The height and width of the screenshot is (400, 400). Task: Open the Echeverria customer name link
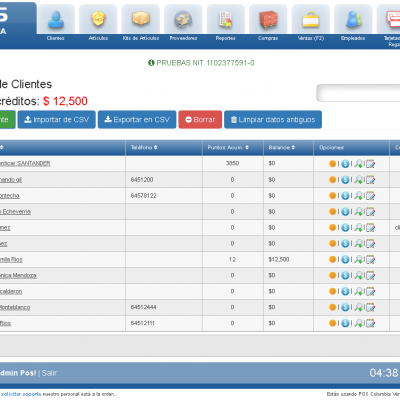[x=15, y=211]
